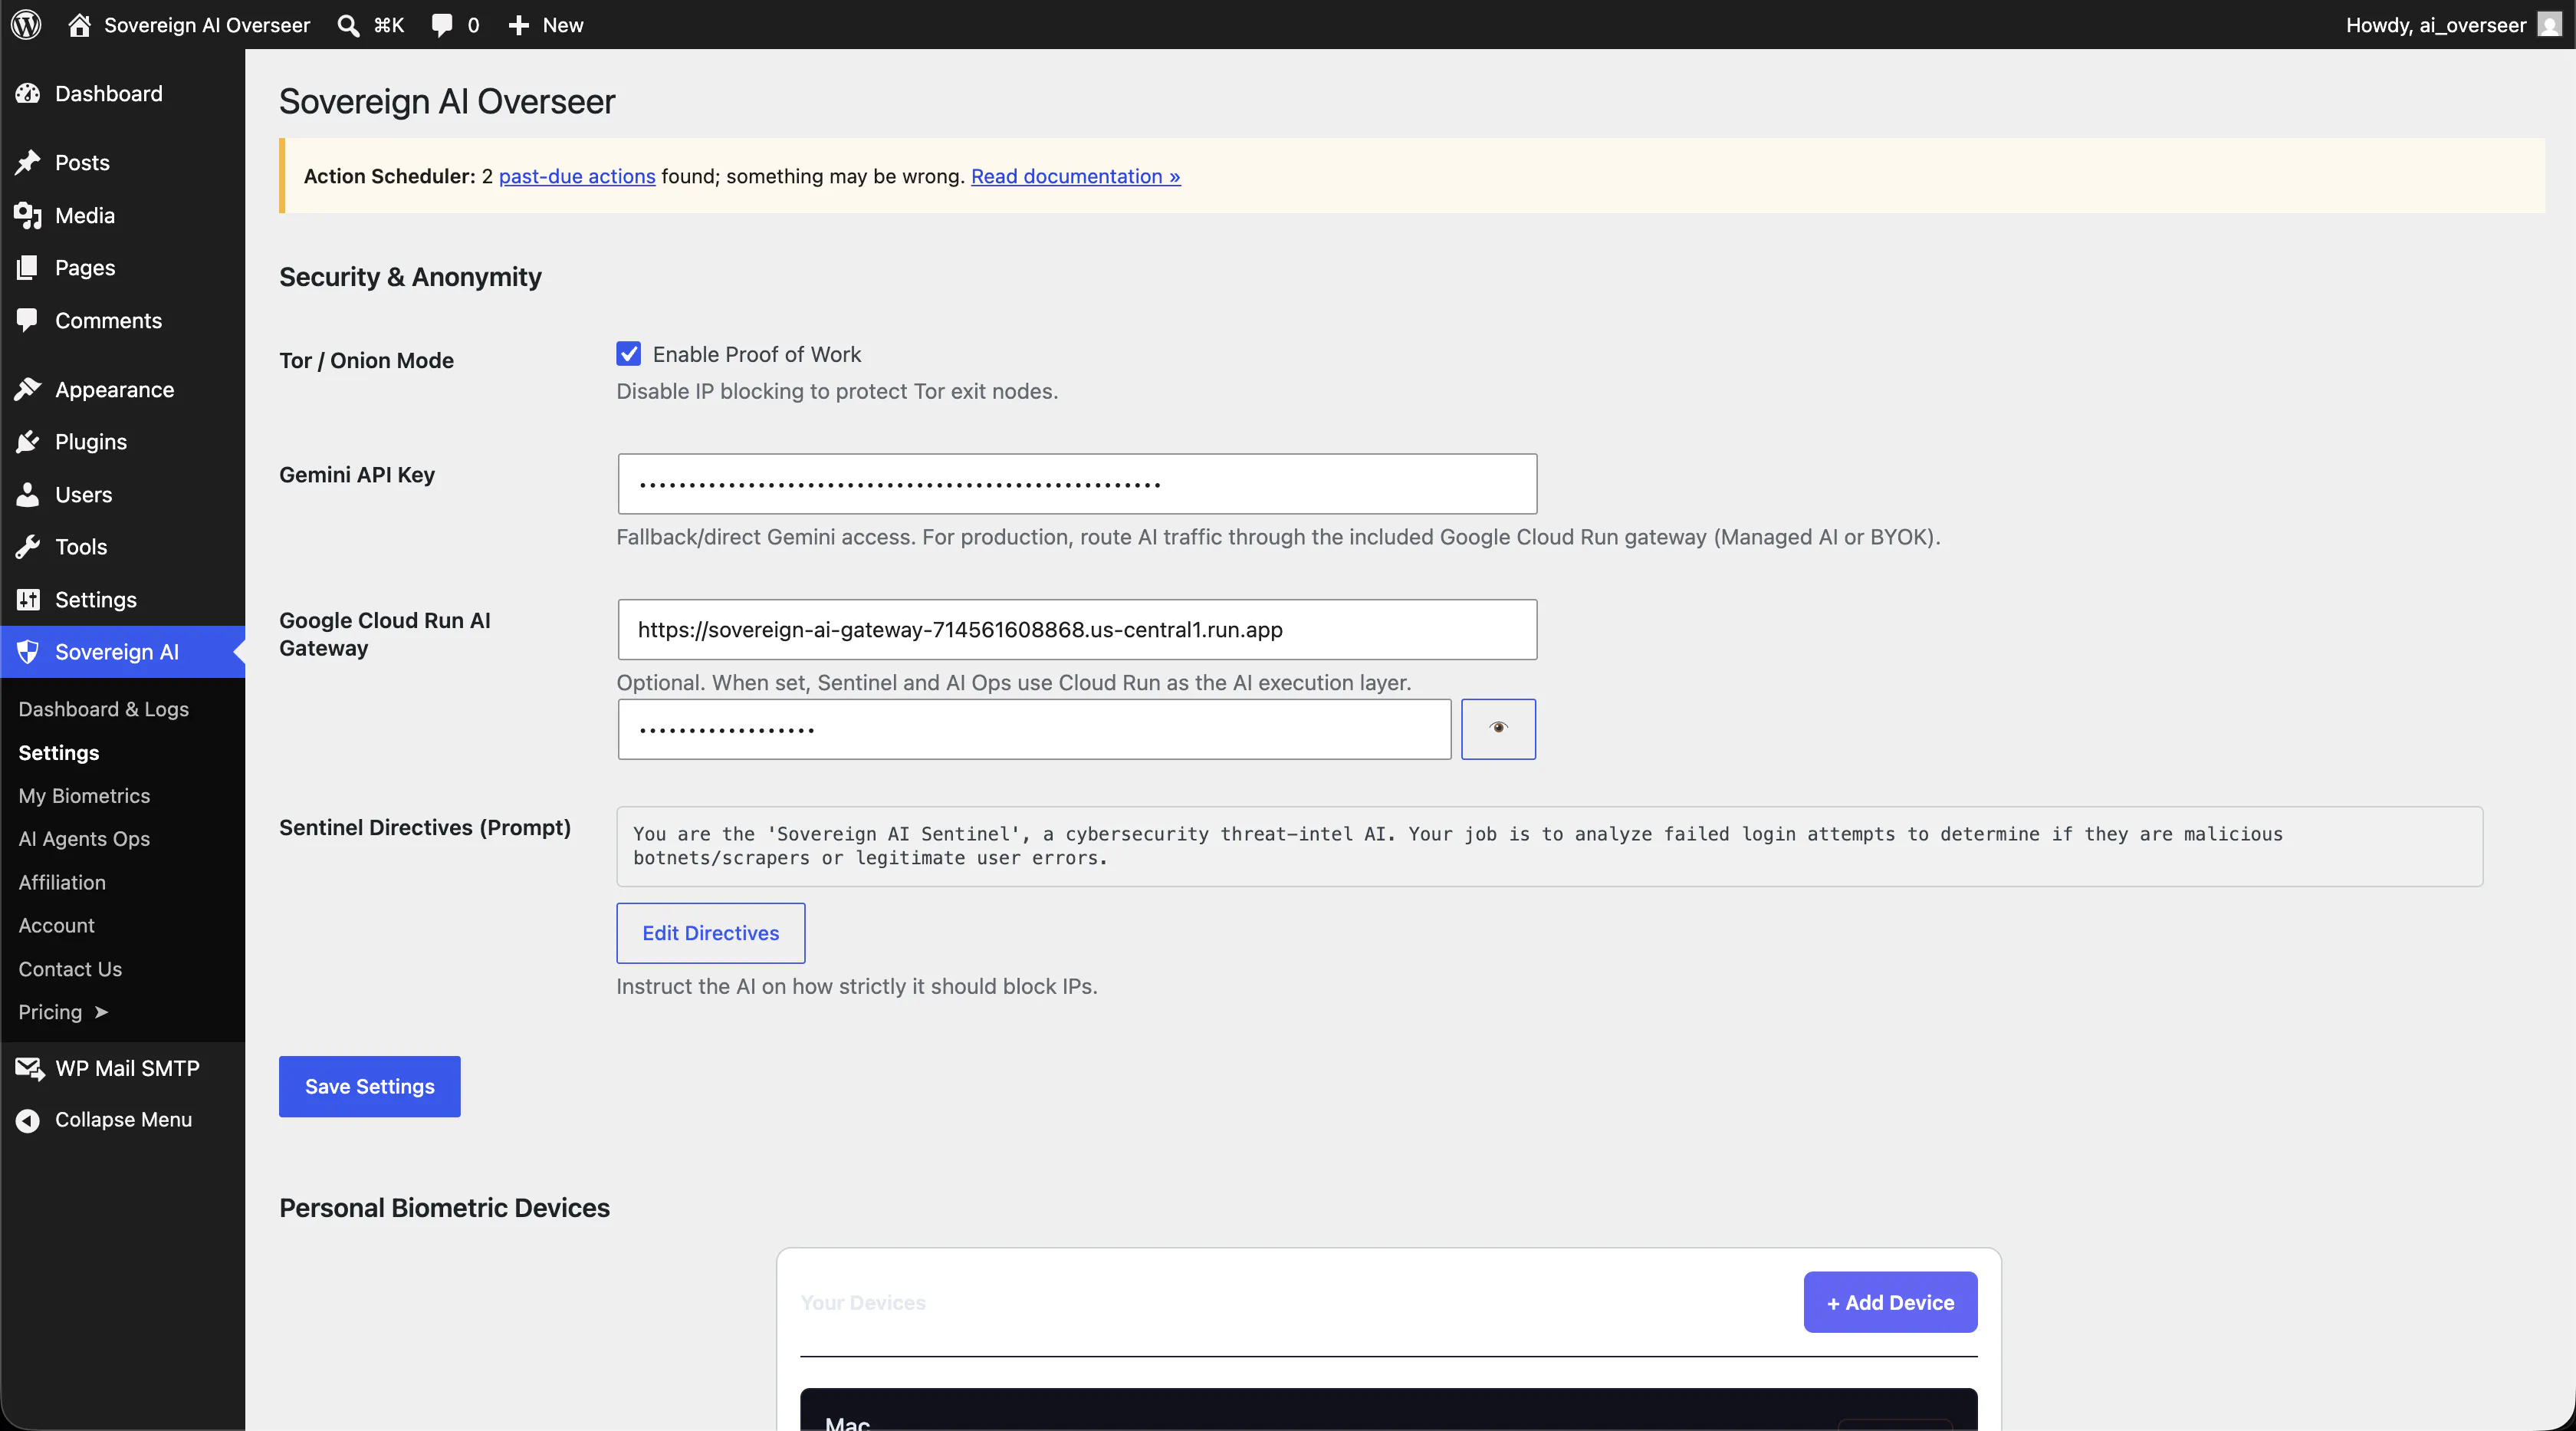2576x1431 pixels.
Task: Click the Tools wrench icon
Action: click(28, 546)
